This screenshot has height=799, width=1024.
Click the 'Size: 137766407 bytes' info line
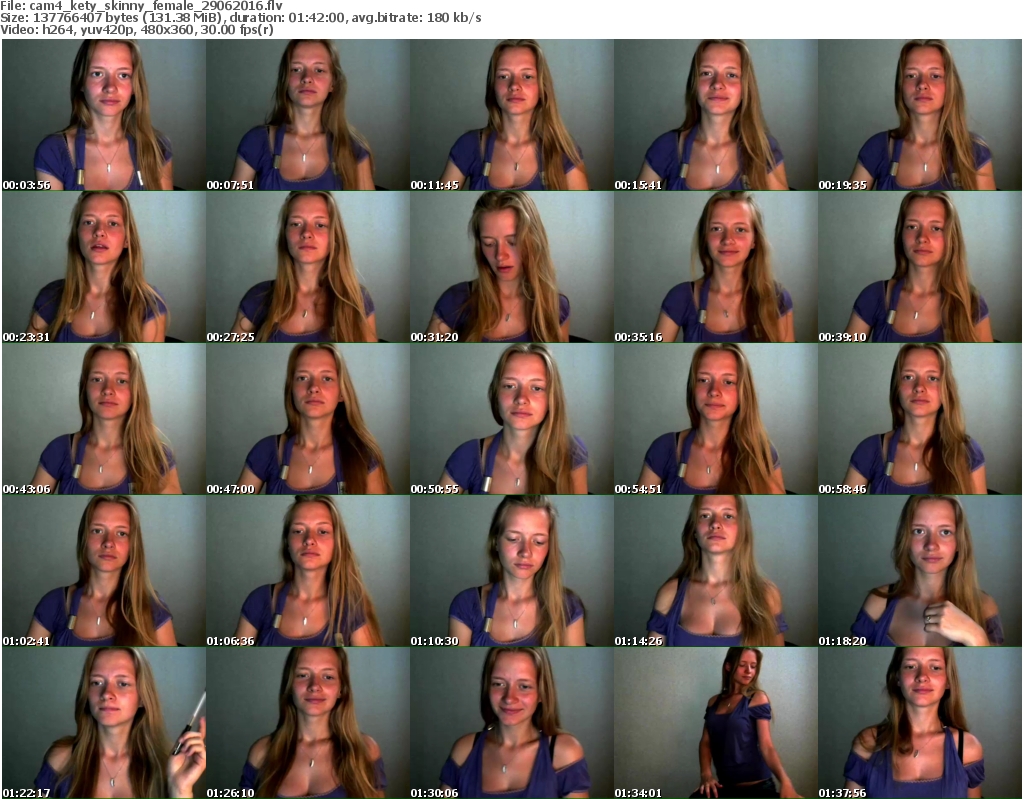click(x=241, y=18)
